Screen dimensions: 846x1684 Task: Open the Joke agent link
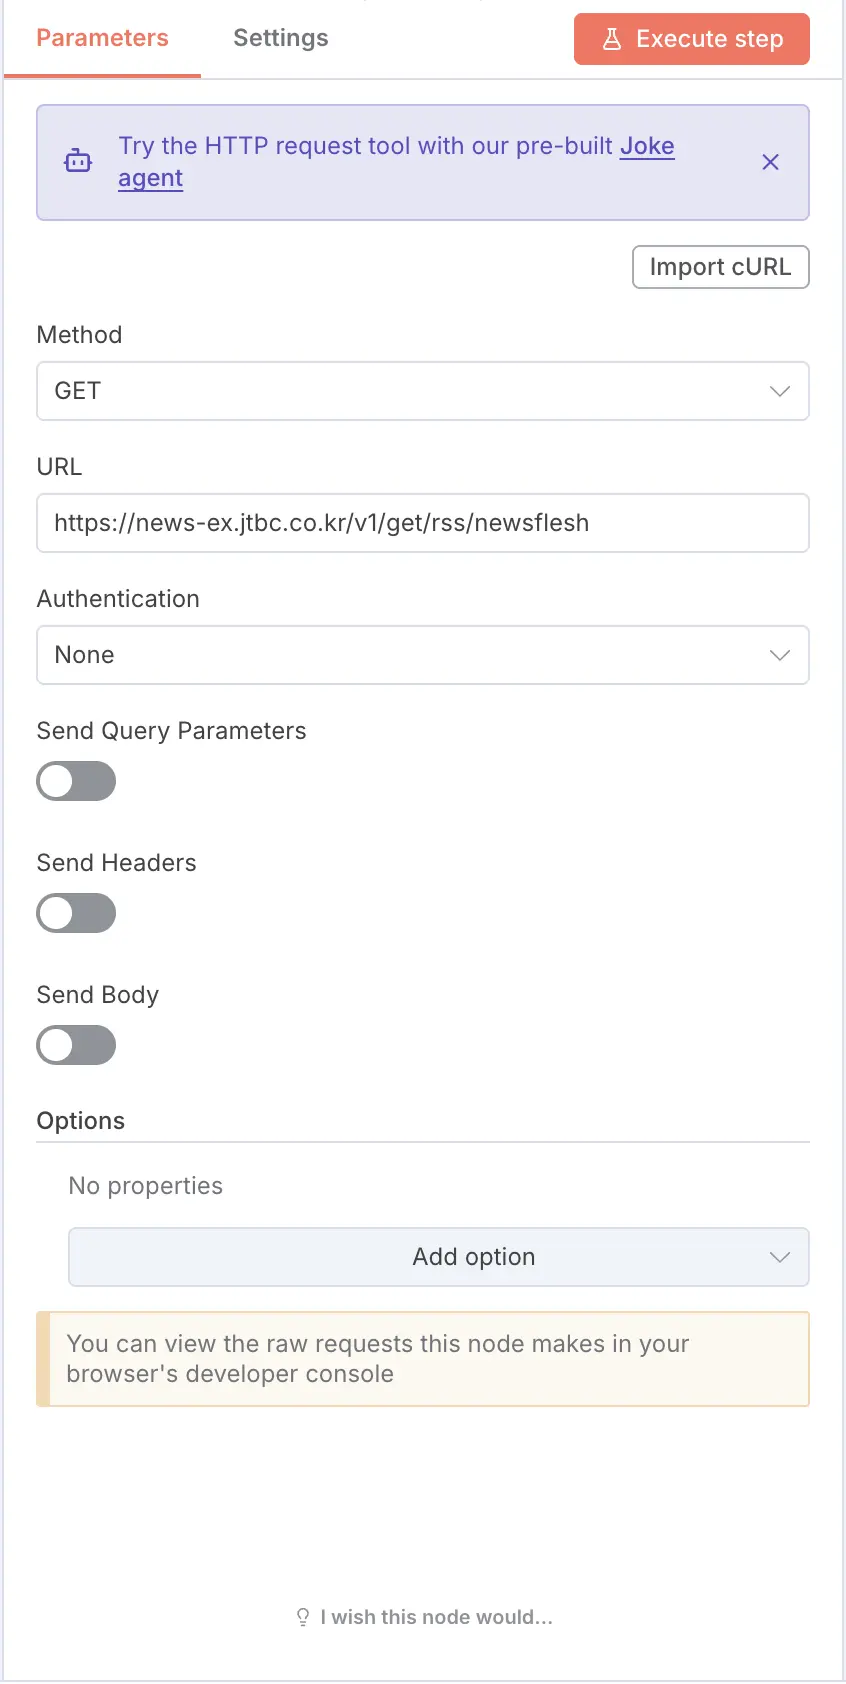click(x=647, y=146)
